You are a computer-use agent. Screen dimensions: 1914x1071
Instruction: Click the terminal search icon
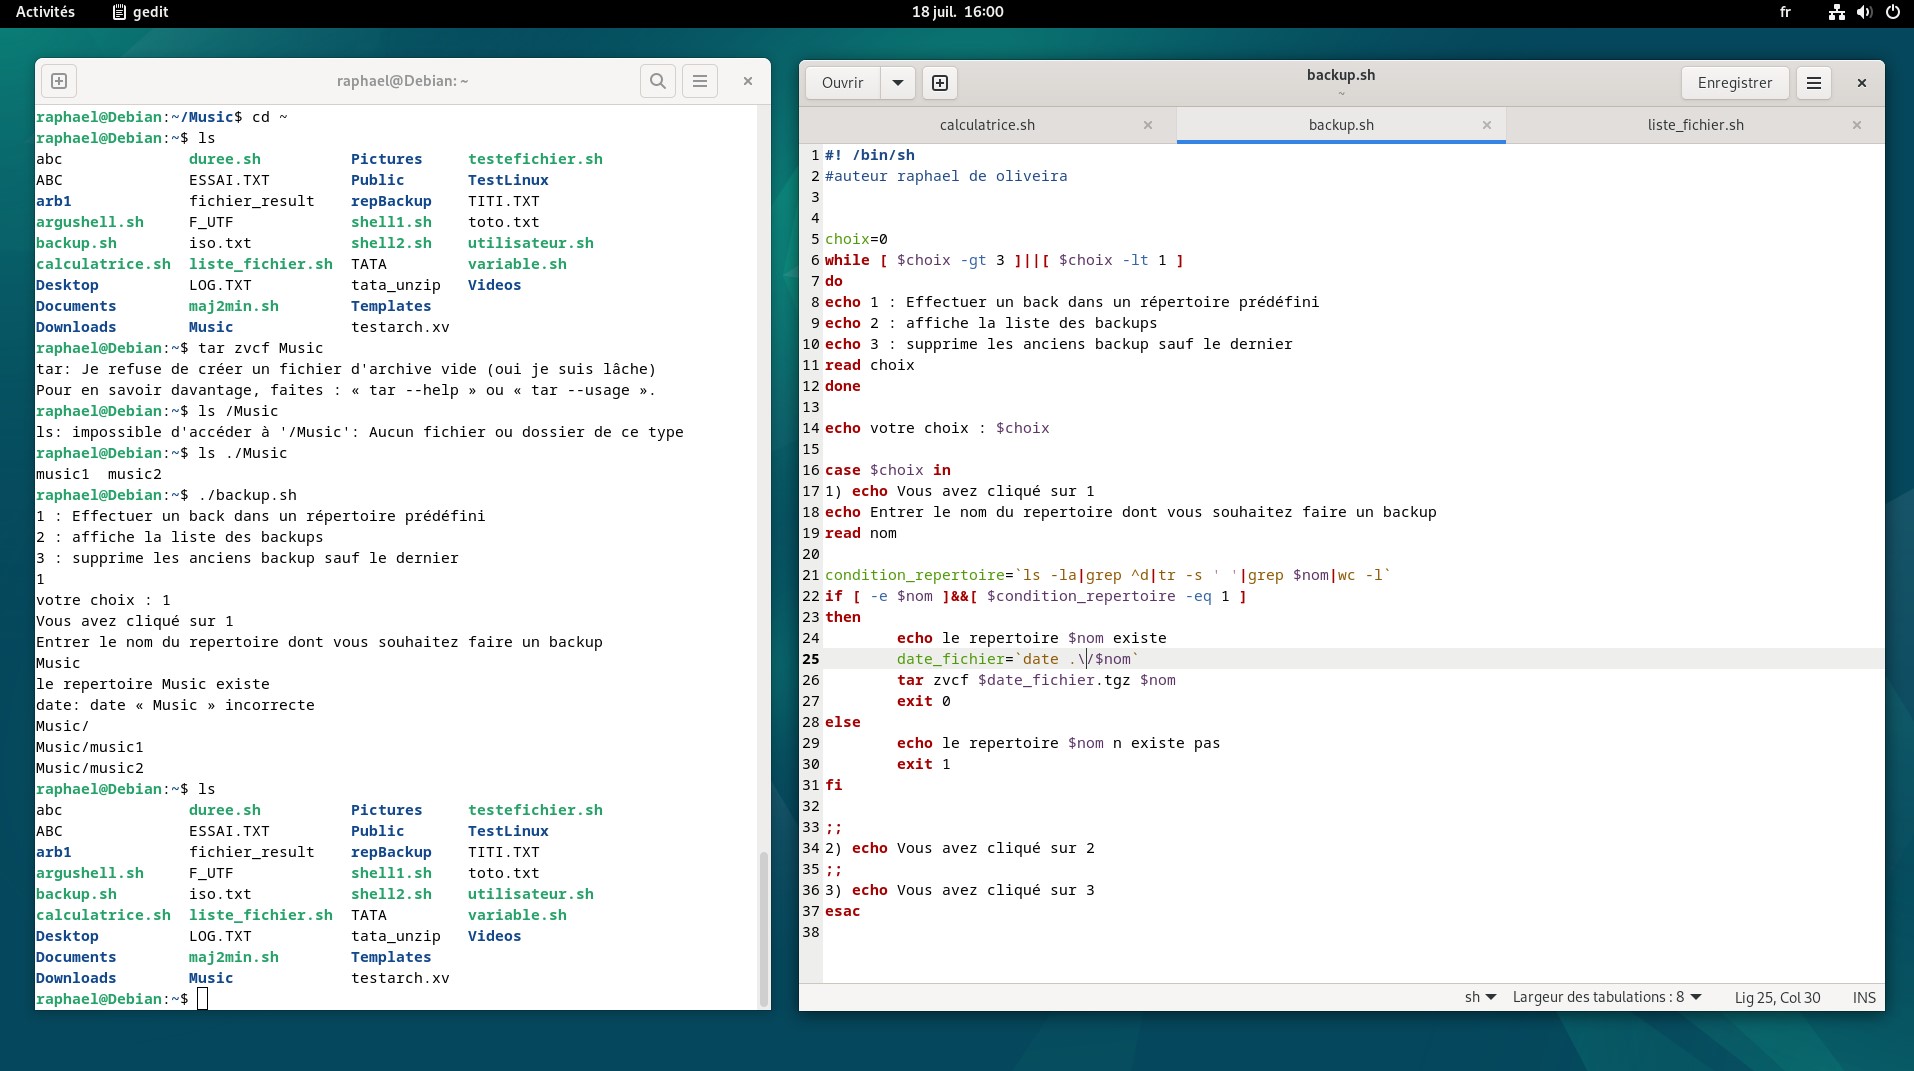coord(657,81)
